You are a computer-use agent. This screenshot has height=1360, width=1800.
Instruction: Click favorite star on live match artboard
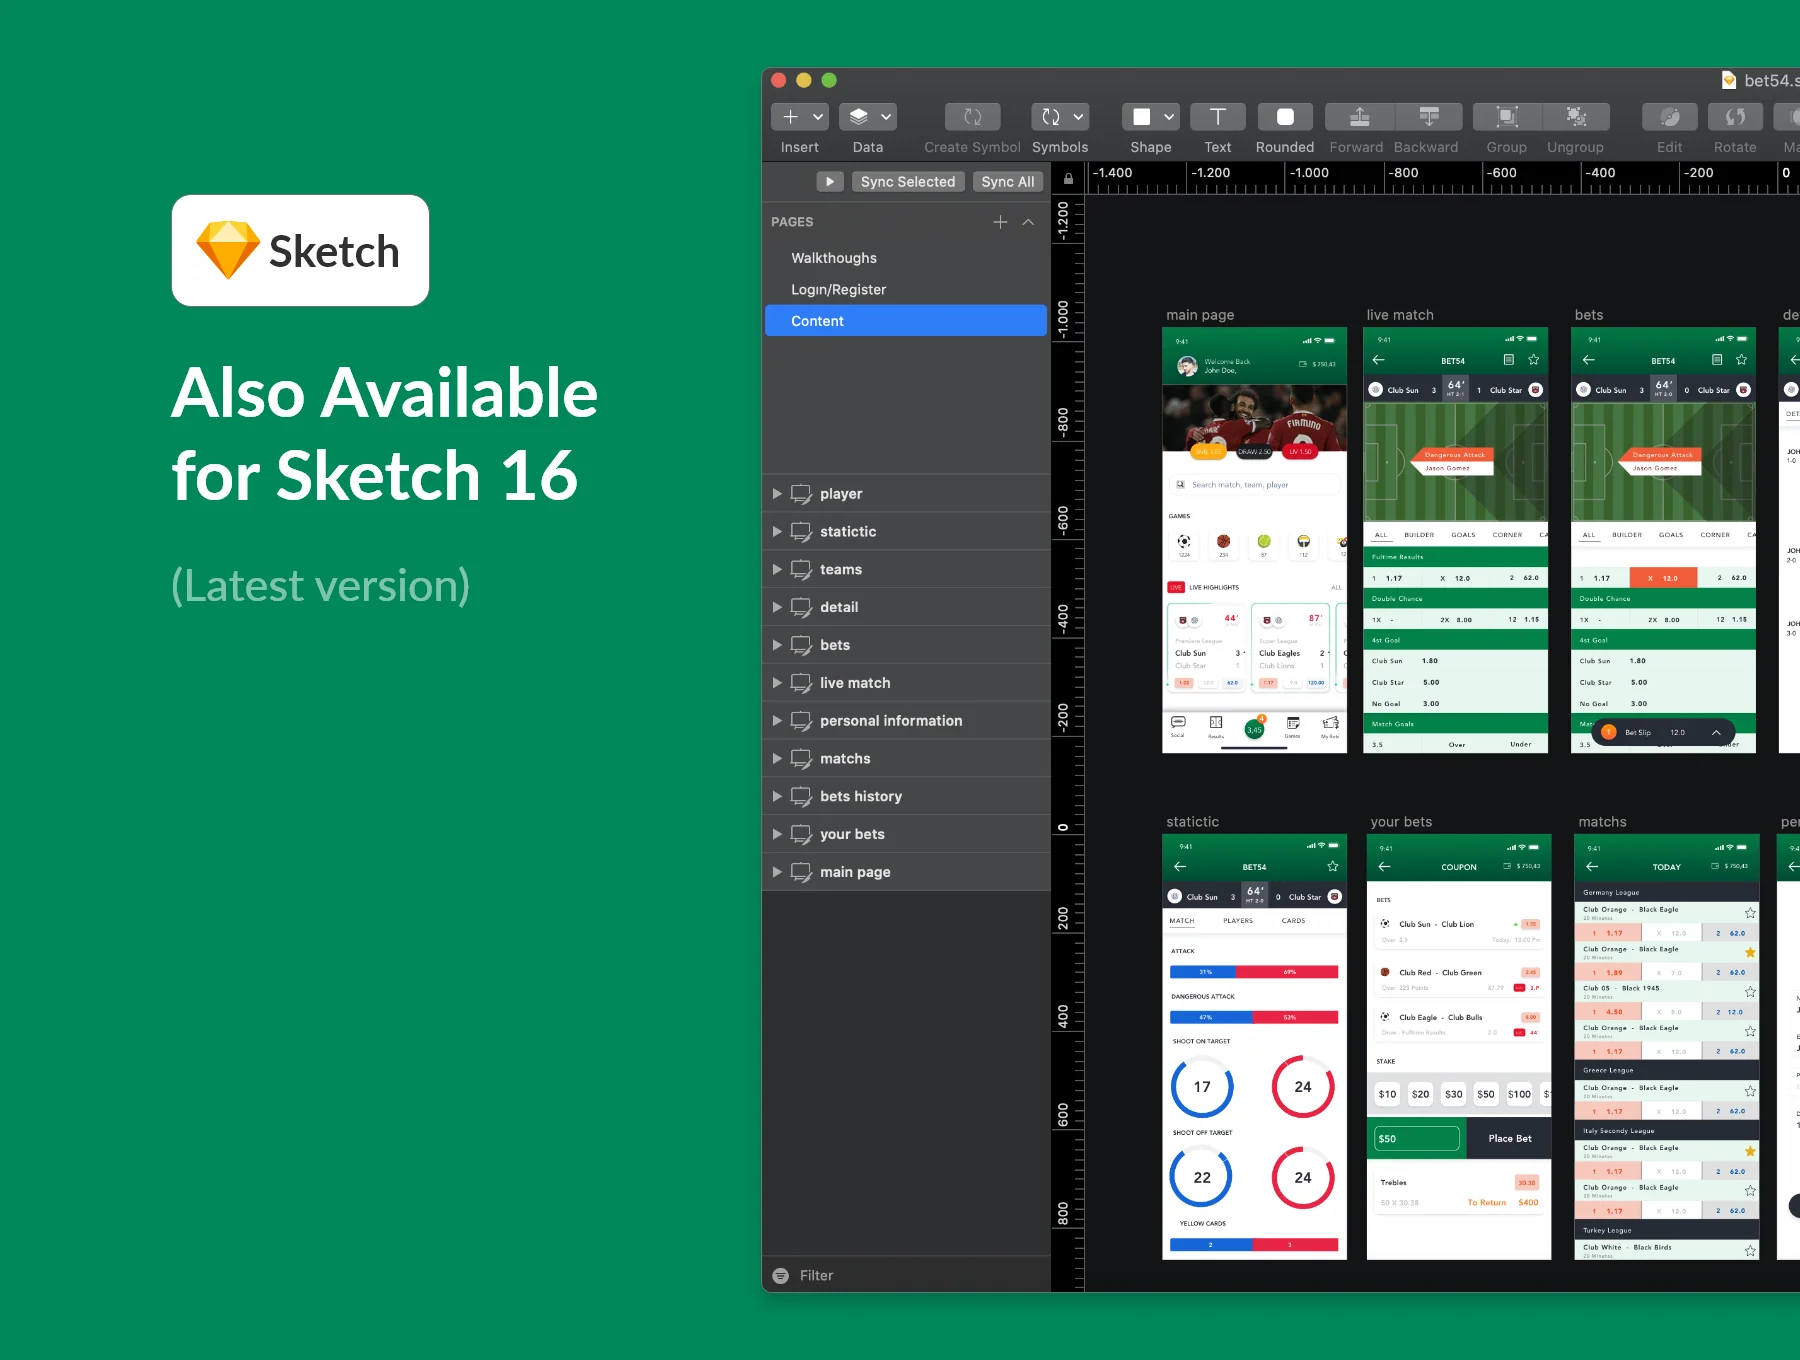[1533, 360]
